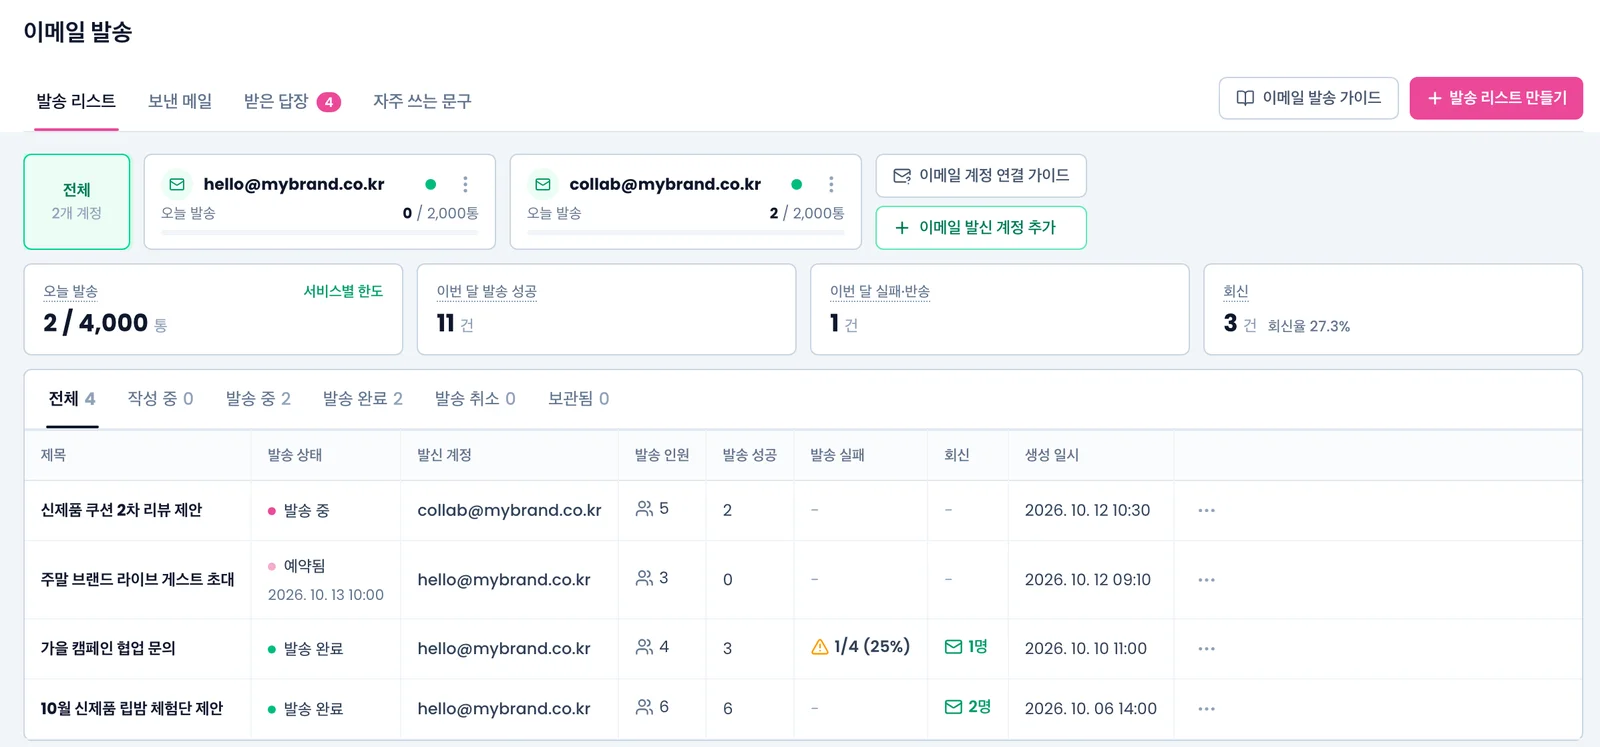Open more actions for 10월 신제품 립밤 체험단 제안
The image size is (1600, 747).
pyautogui.click(x=1207, y=708)
